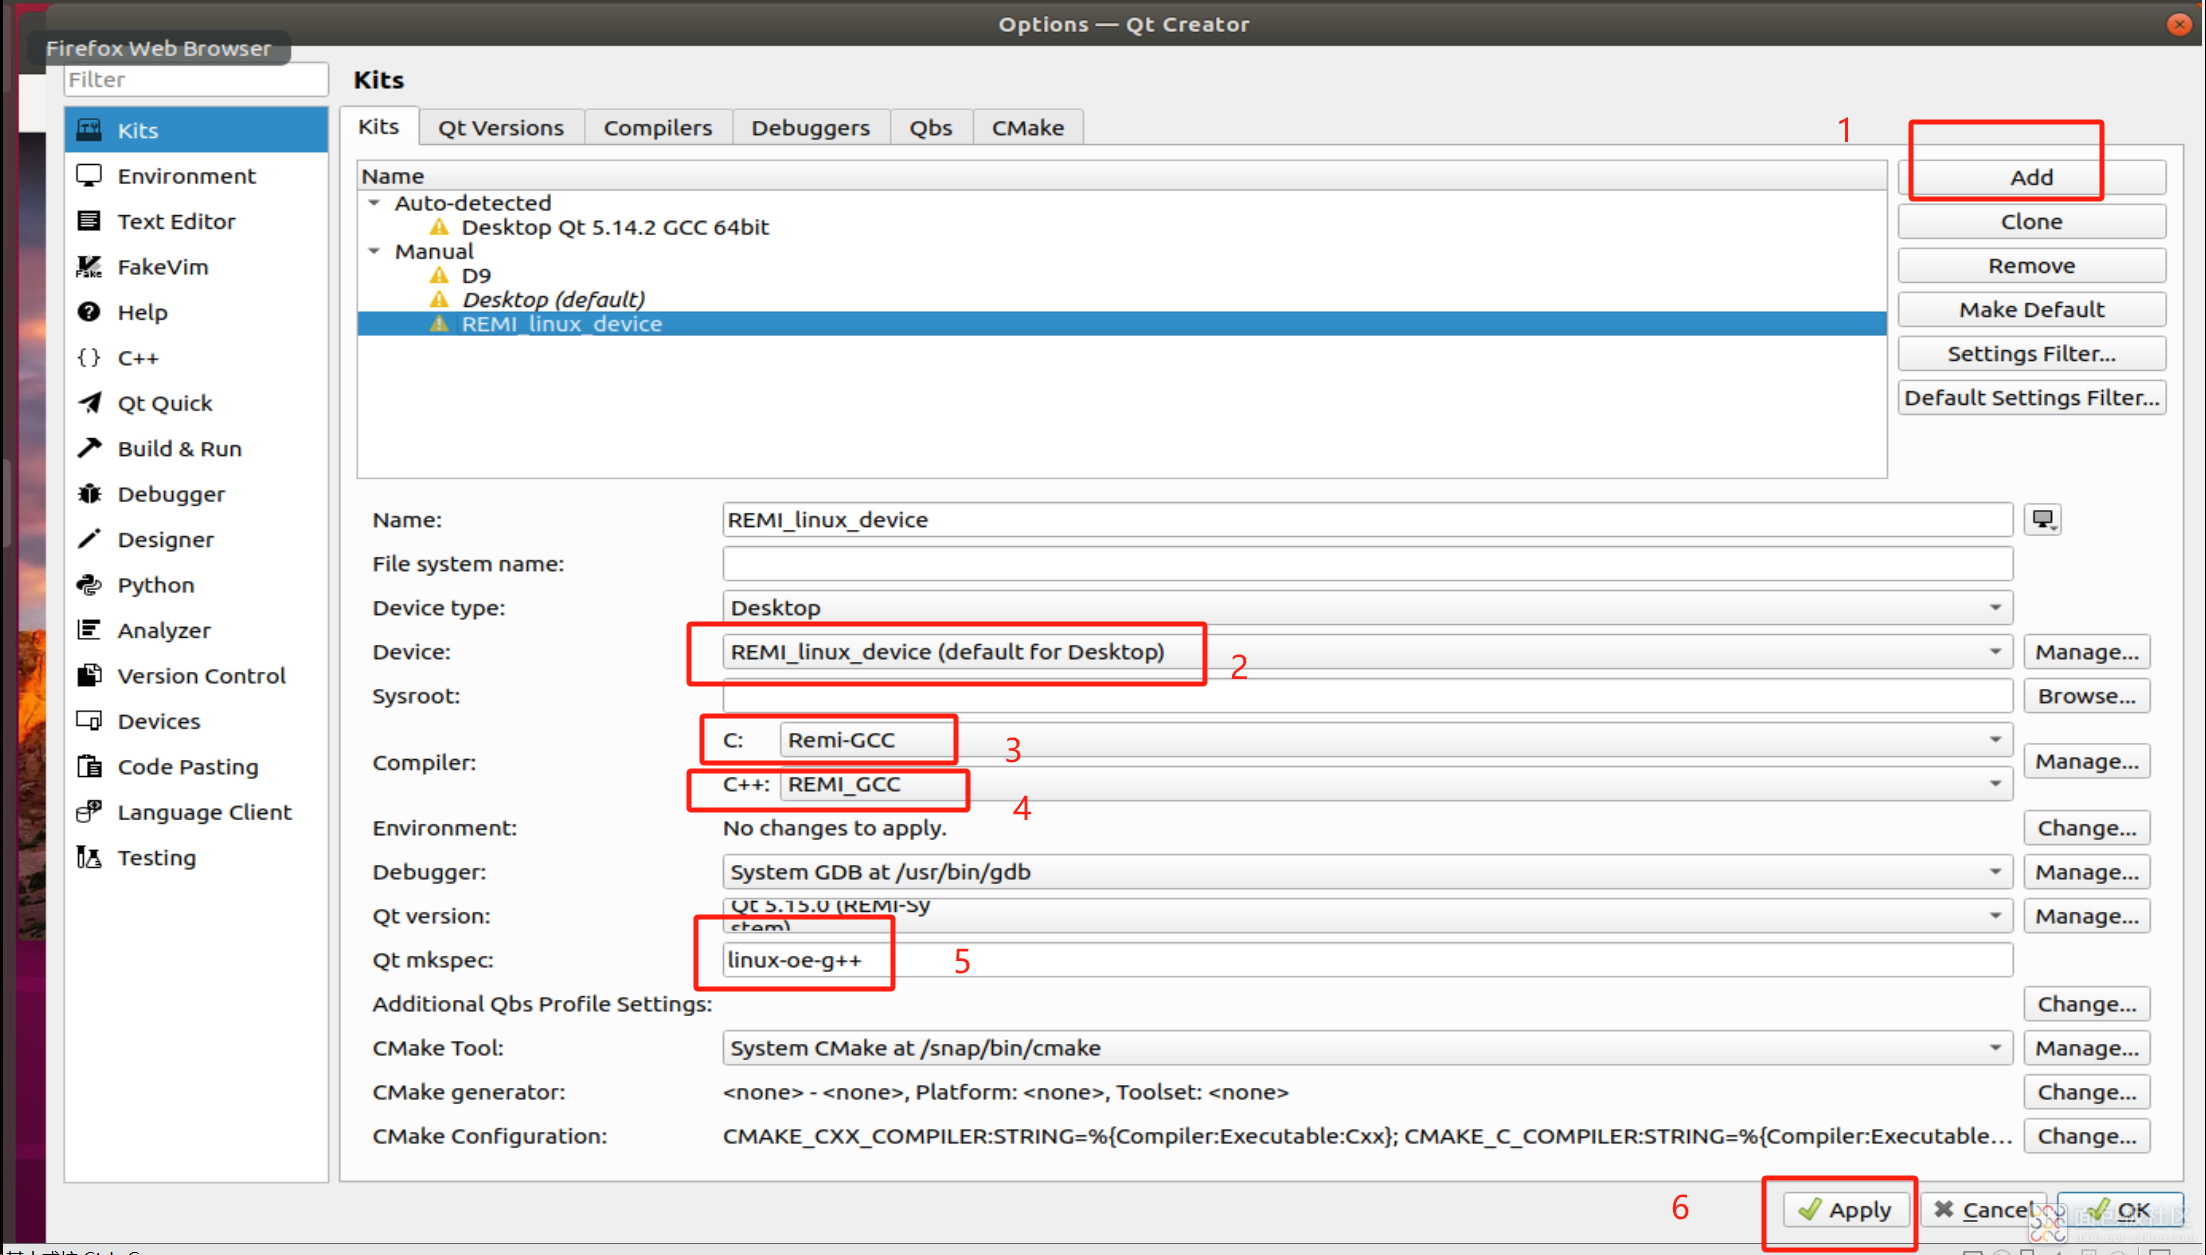This screenshot has height=1255, width=2206.
Task: Switch to the Qt Versions tab
Action: click(501, 128)
